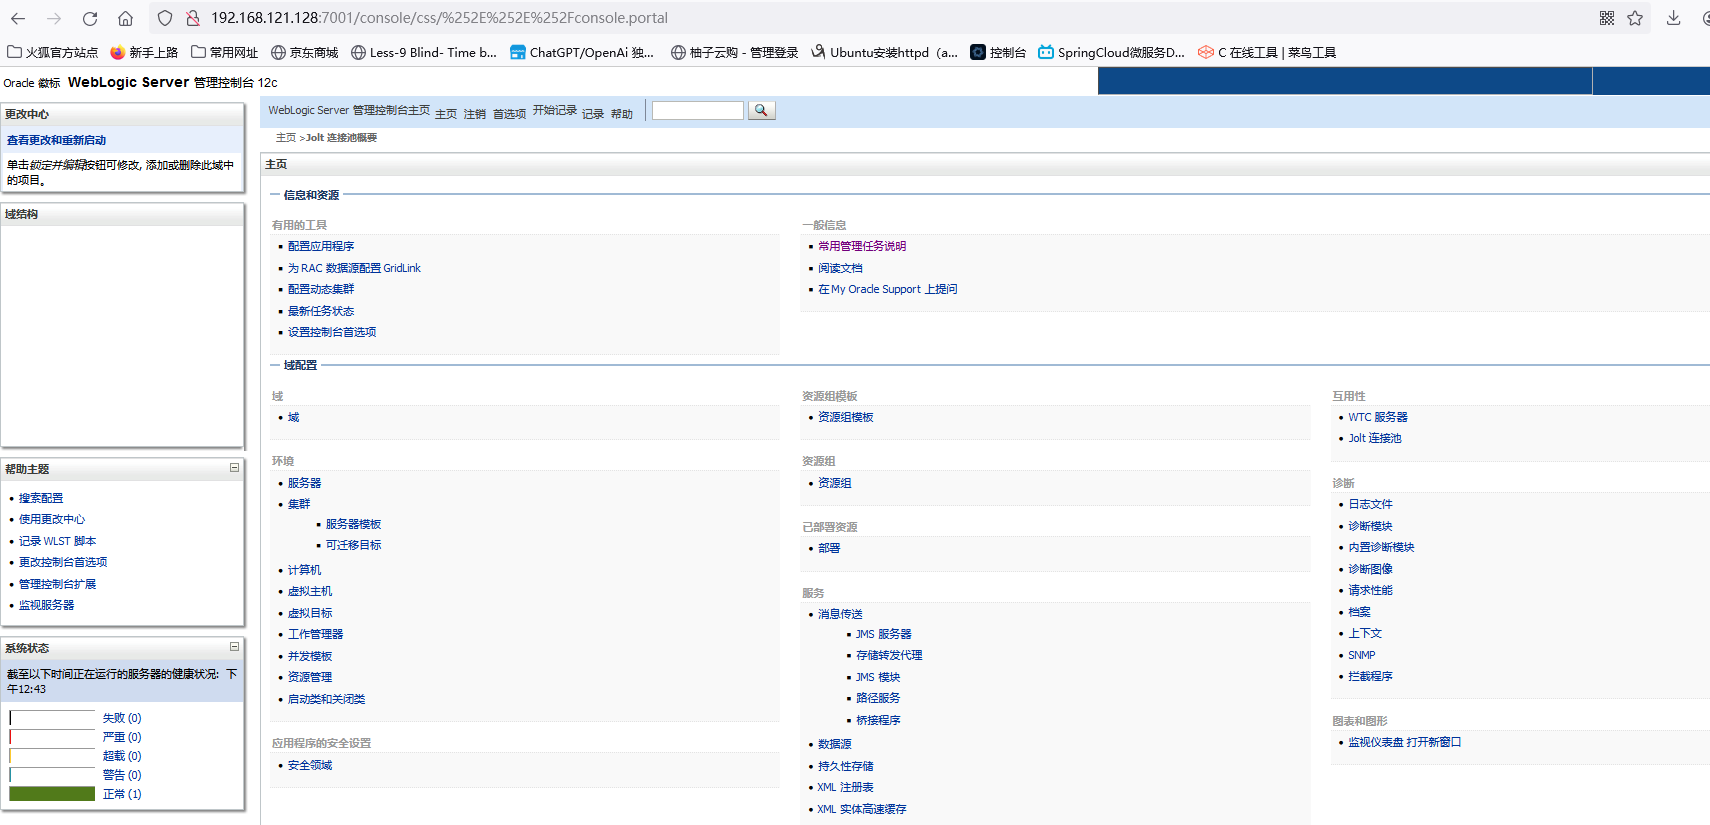Open the WTC 服务器 link
The height and width of the screenshot is (825, 1710).
click(x=1377, y=417)
